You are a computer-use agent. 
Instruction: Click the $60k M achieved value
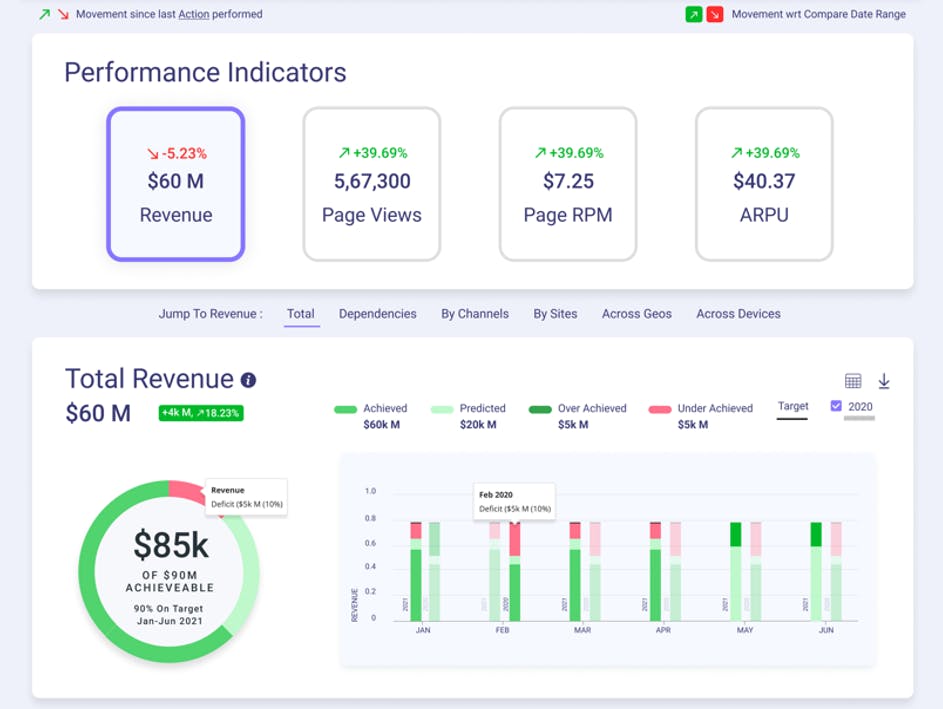tap(381, 425)
